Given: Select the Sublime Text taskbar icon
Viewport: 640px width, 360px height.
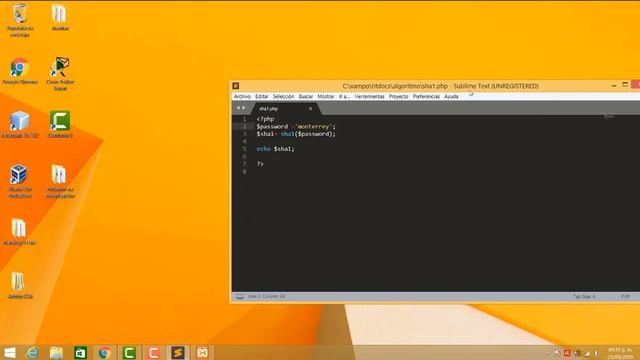Looking at the screenshot, I should 178,353.
